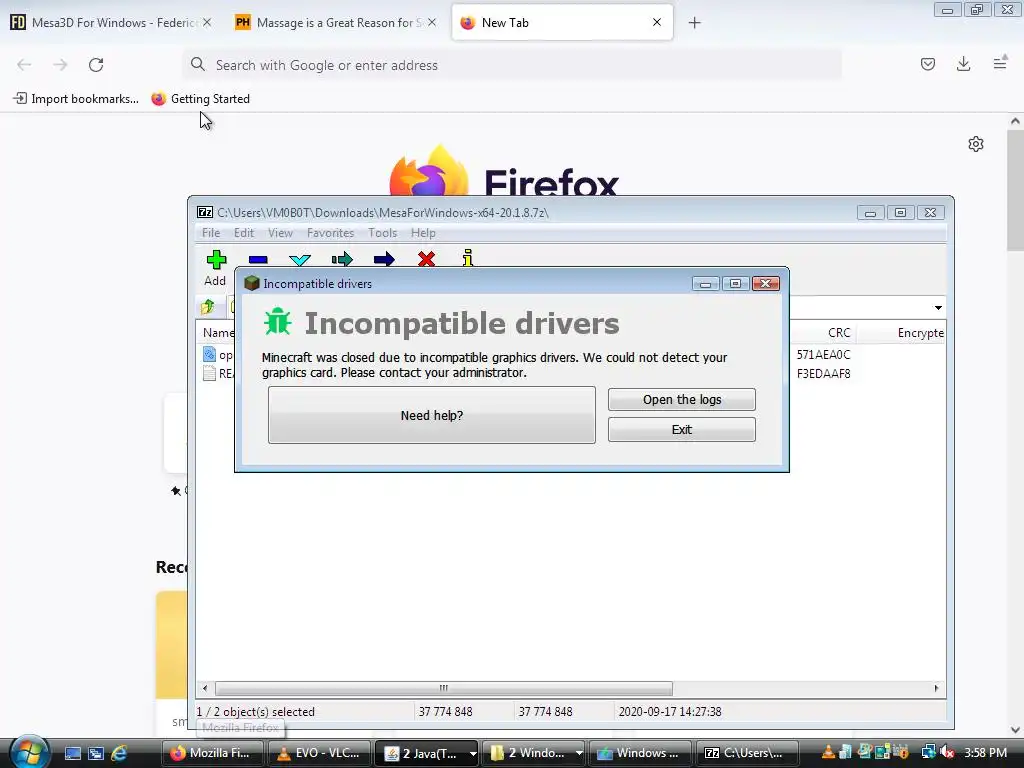Click the Windows... taskbar button

640,753
